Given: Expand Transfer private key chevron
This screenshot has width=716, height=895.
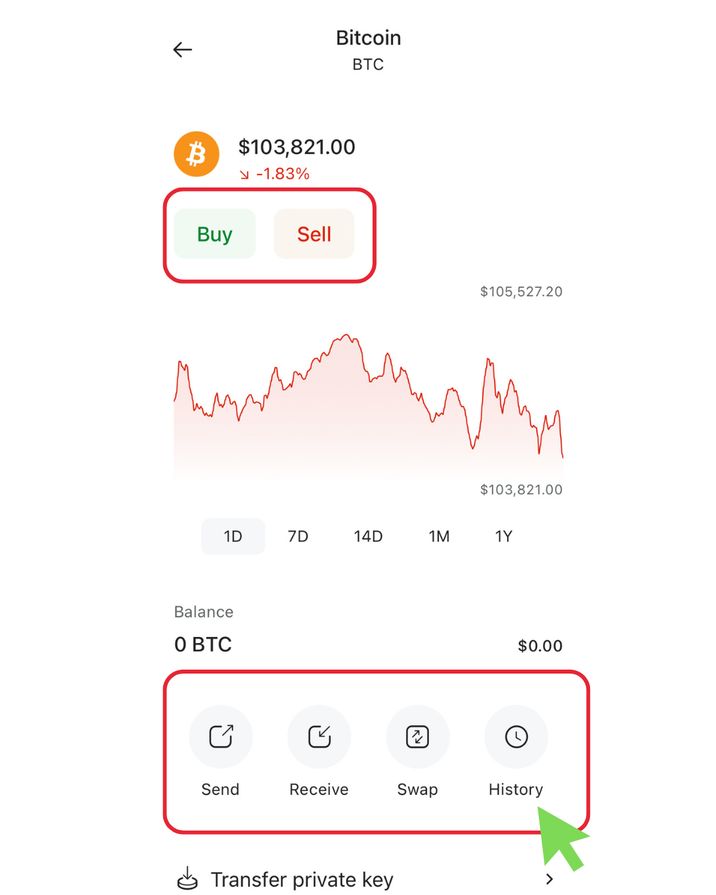Looking at the screenshot, I should tap(549, 879).
